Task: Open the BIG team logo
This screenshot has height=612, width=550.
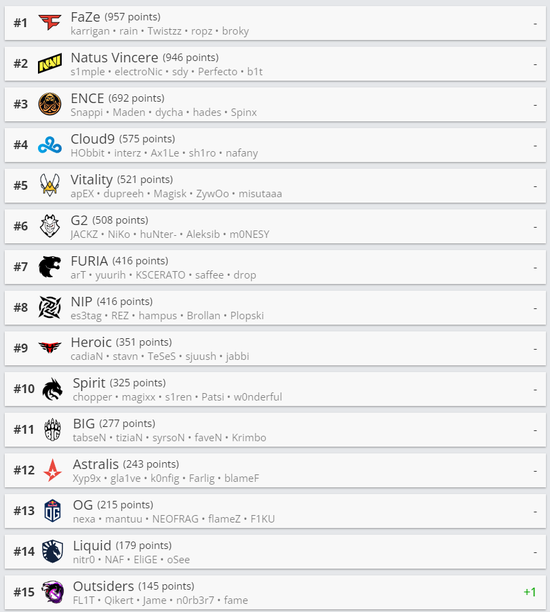Action: pyautogui.click(x=52, y=429)
